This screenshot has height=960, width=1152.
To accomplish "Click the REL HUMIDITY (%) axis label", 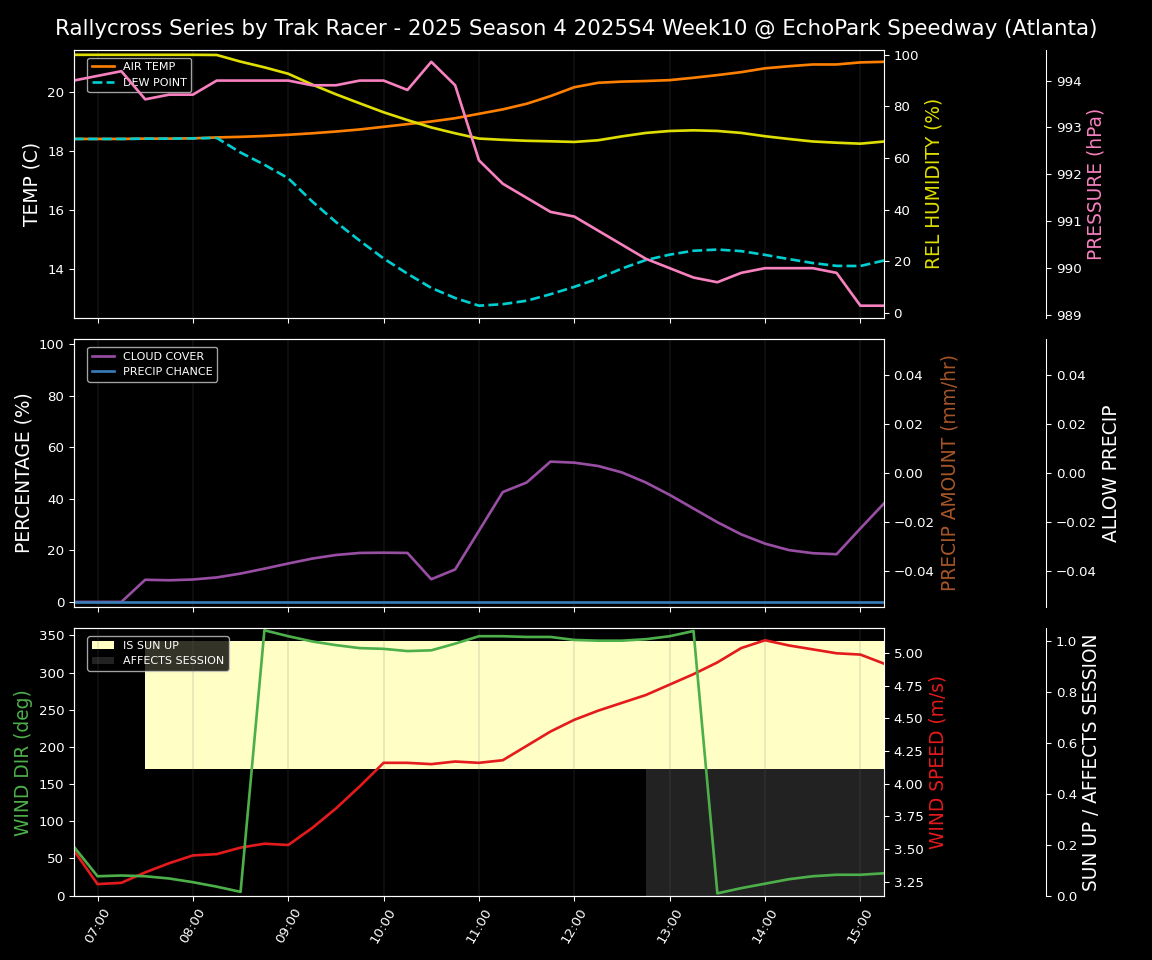I will pos(933,184).
